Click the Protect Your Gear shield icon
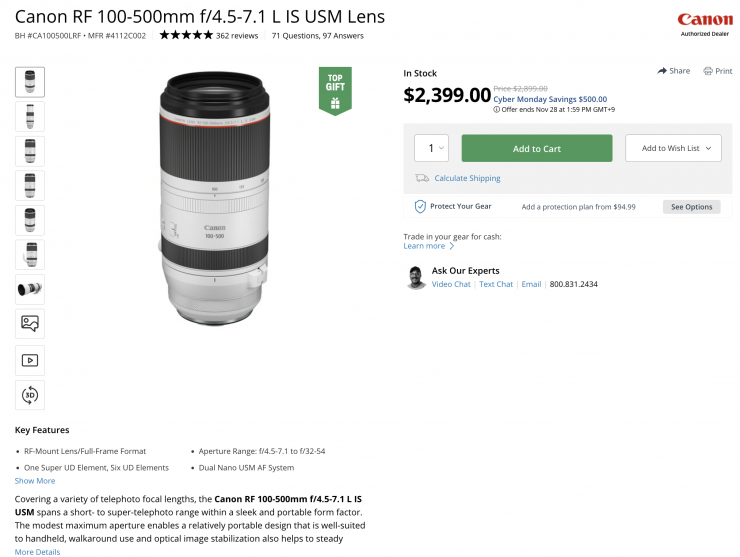 click(x=421, y=206)
